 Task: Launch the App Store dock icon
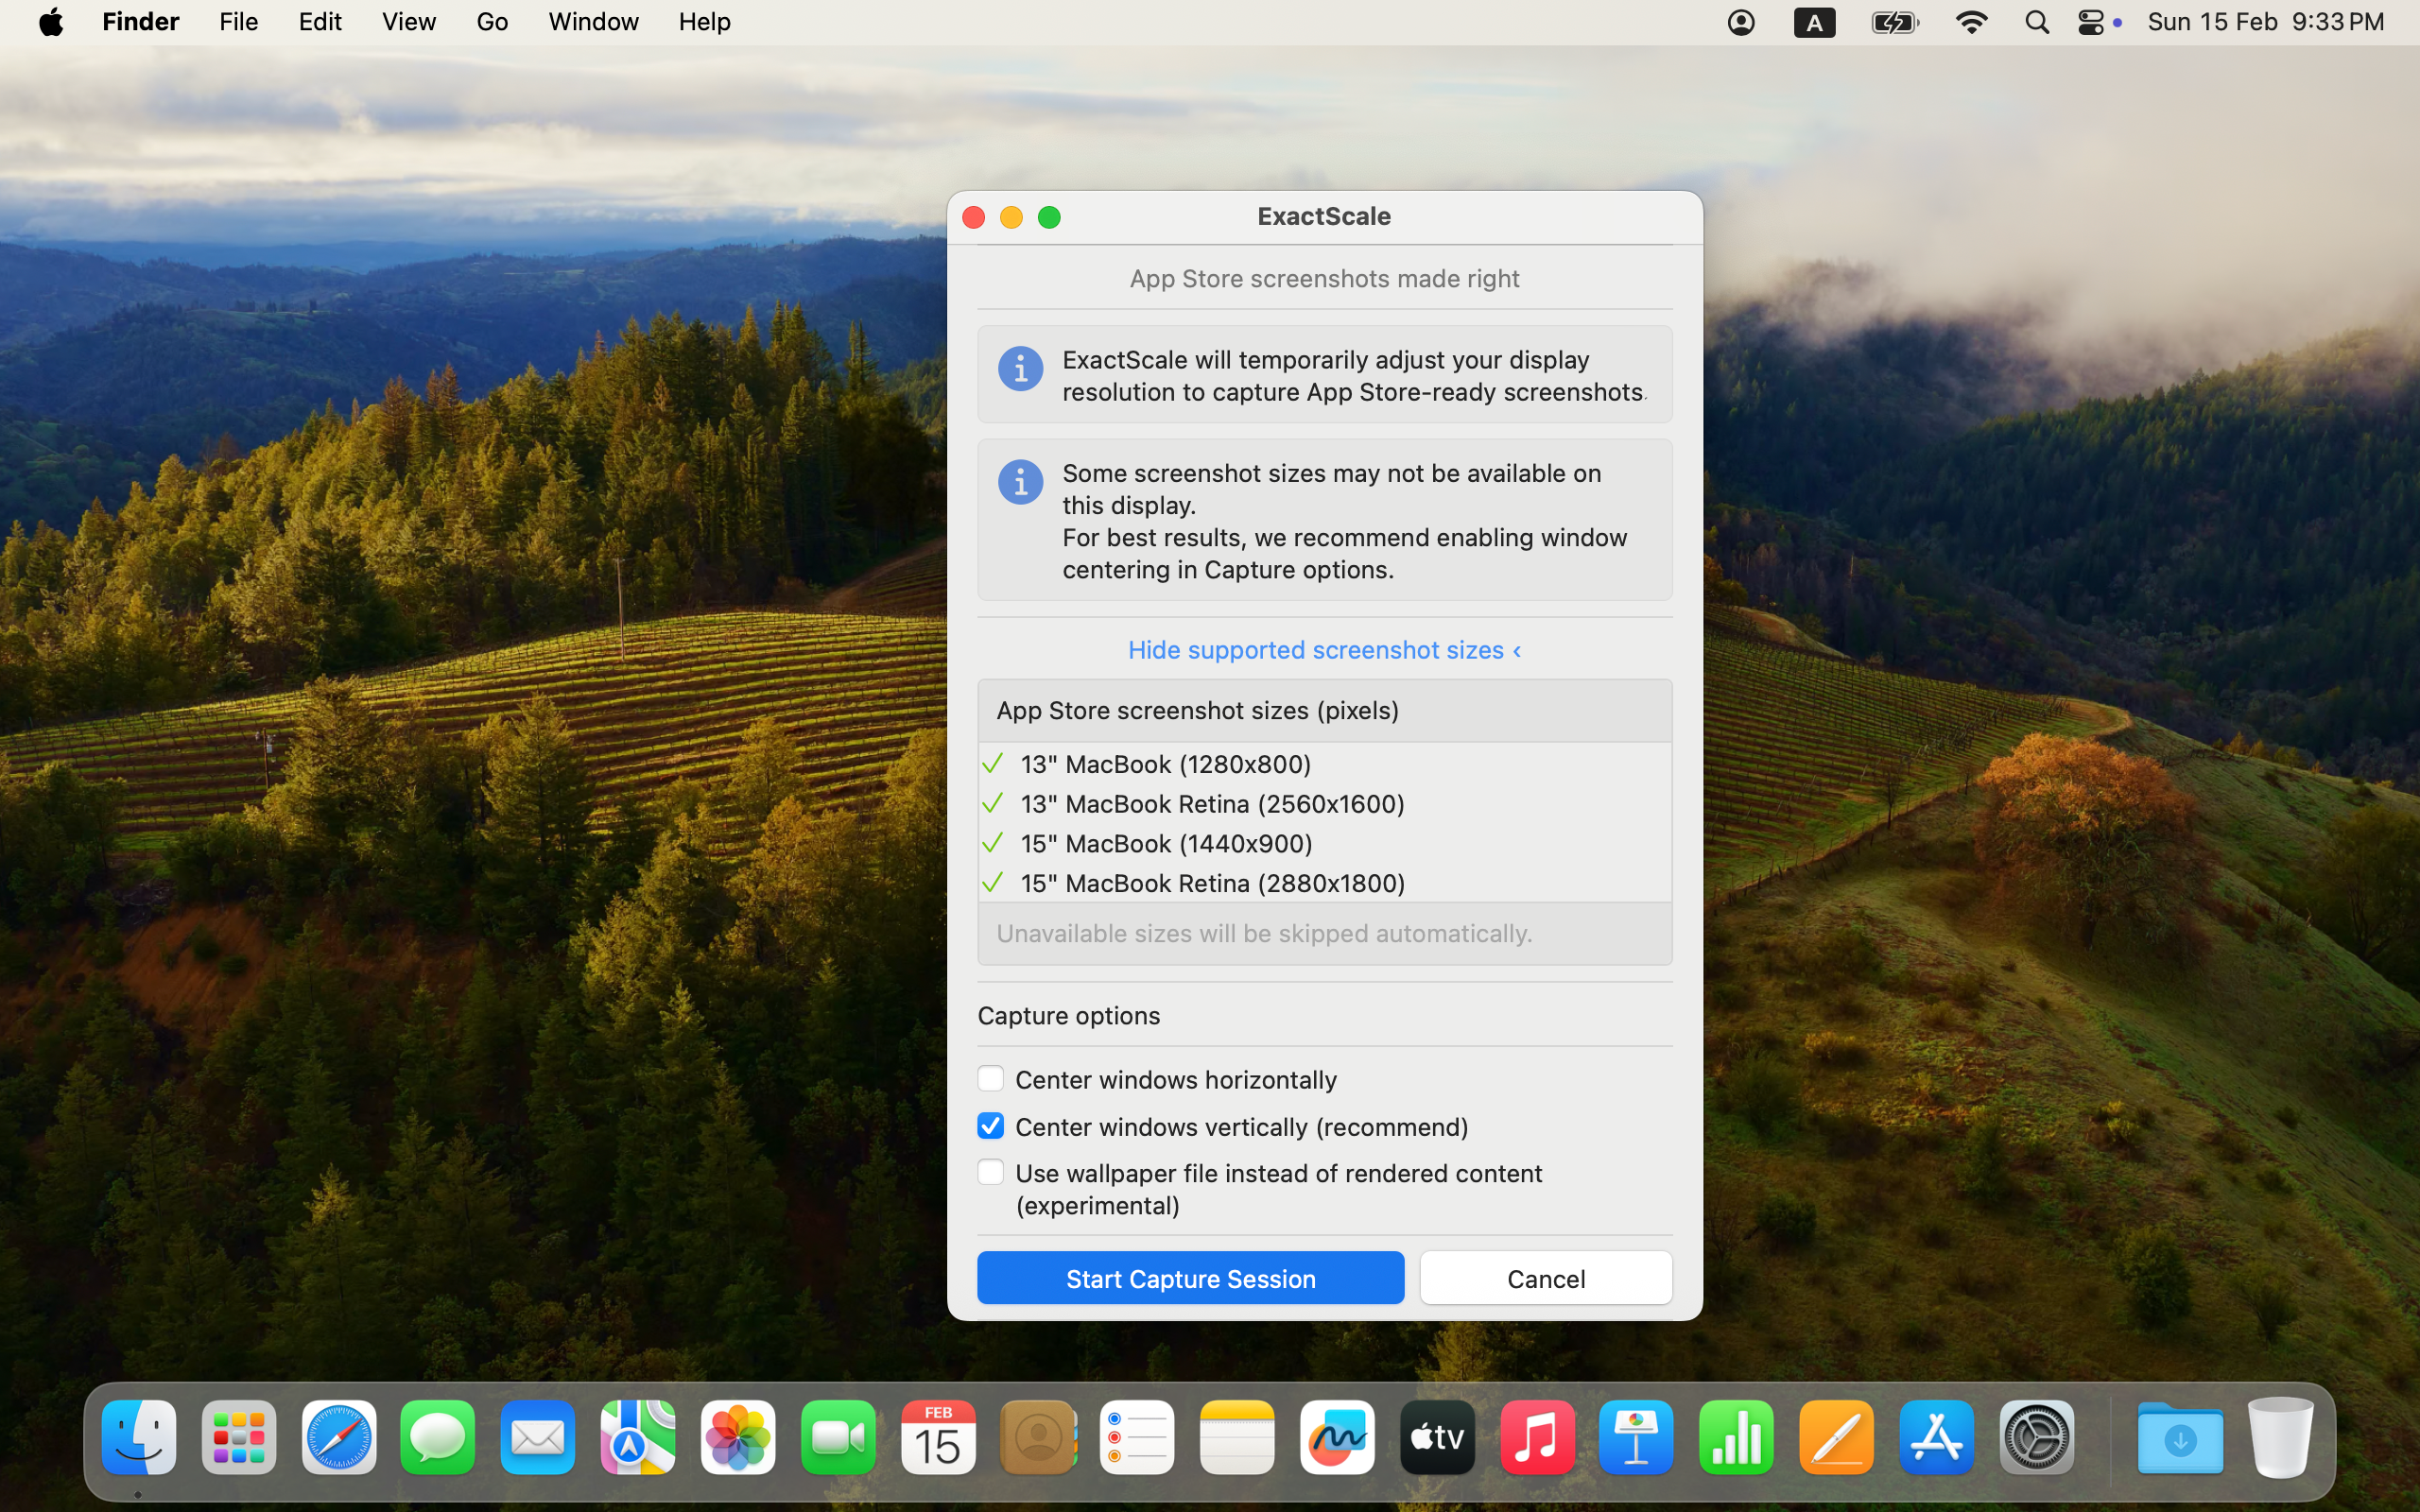(x=1936, y=1438)
